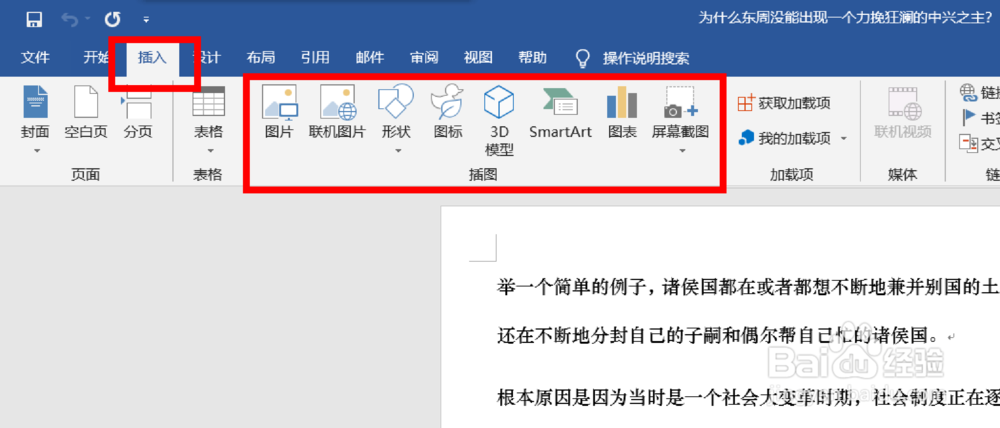The image size is (1000, 428).
Task: Click the link (链接) globe icon
Action: pyautogui.click(x=969, y=93)
